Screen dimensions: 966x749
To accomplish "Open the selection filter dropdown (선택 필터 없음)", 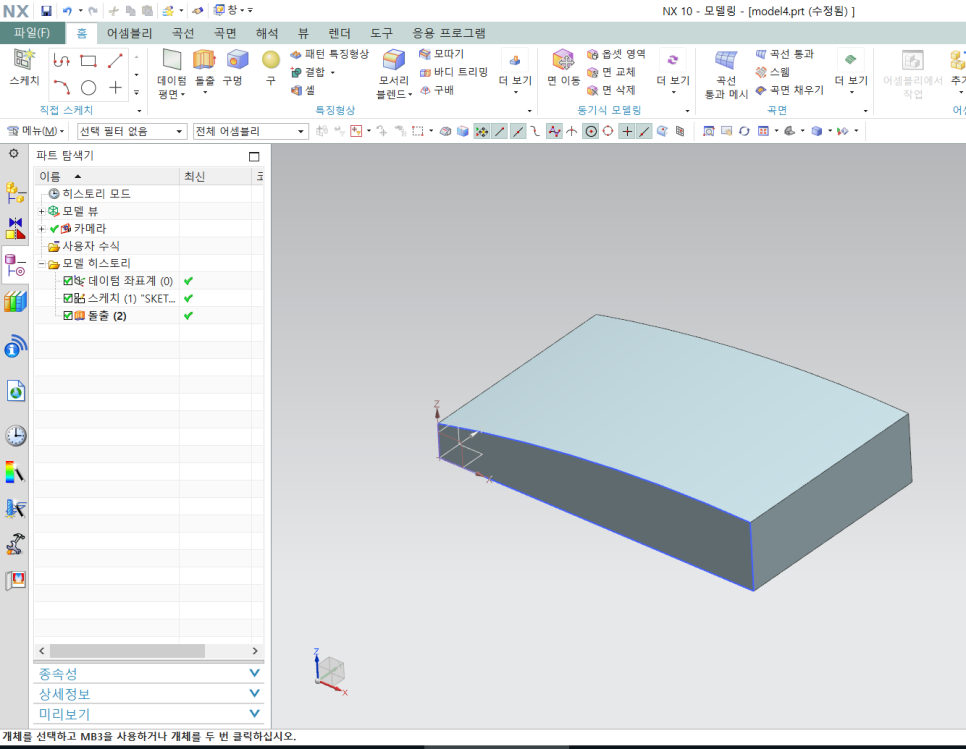I will pos(132,131).
